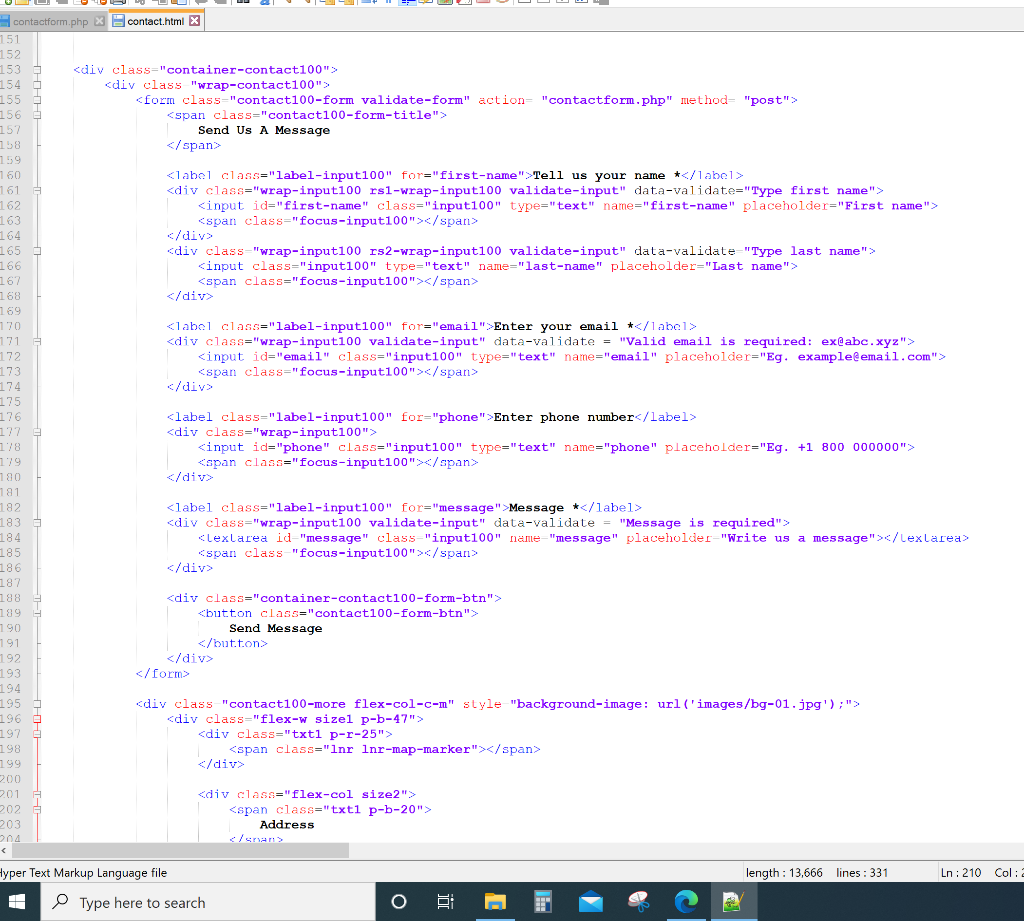Collapse the form-btn container at line 188
Screen dimensions: 1024x921
[37, 598]
